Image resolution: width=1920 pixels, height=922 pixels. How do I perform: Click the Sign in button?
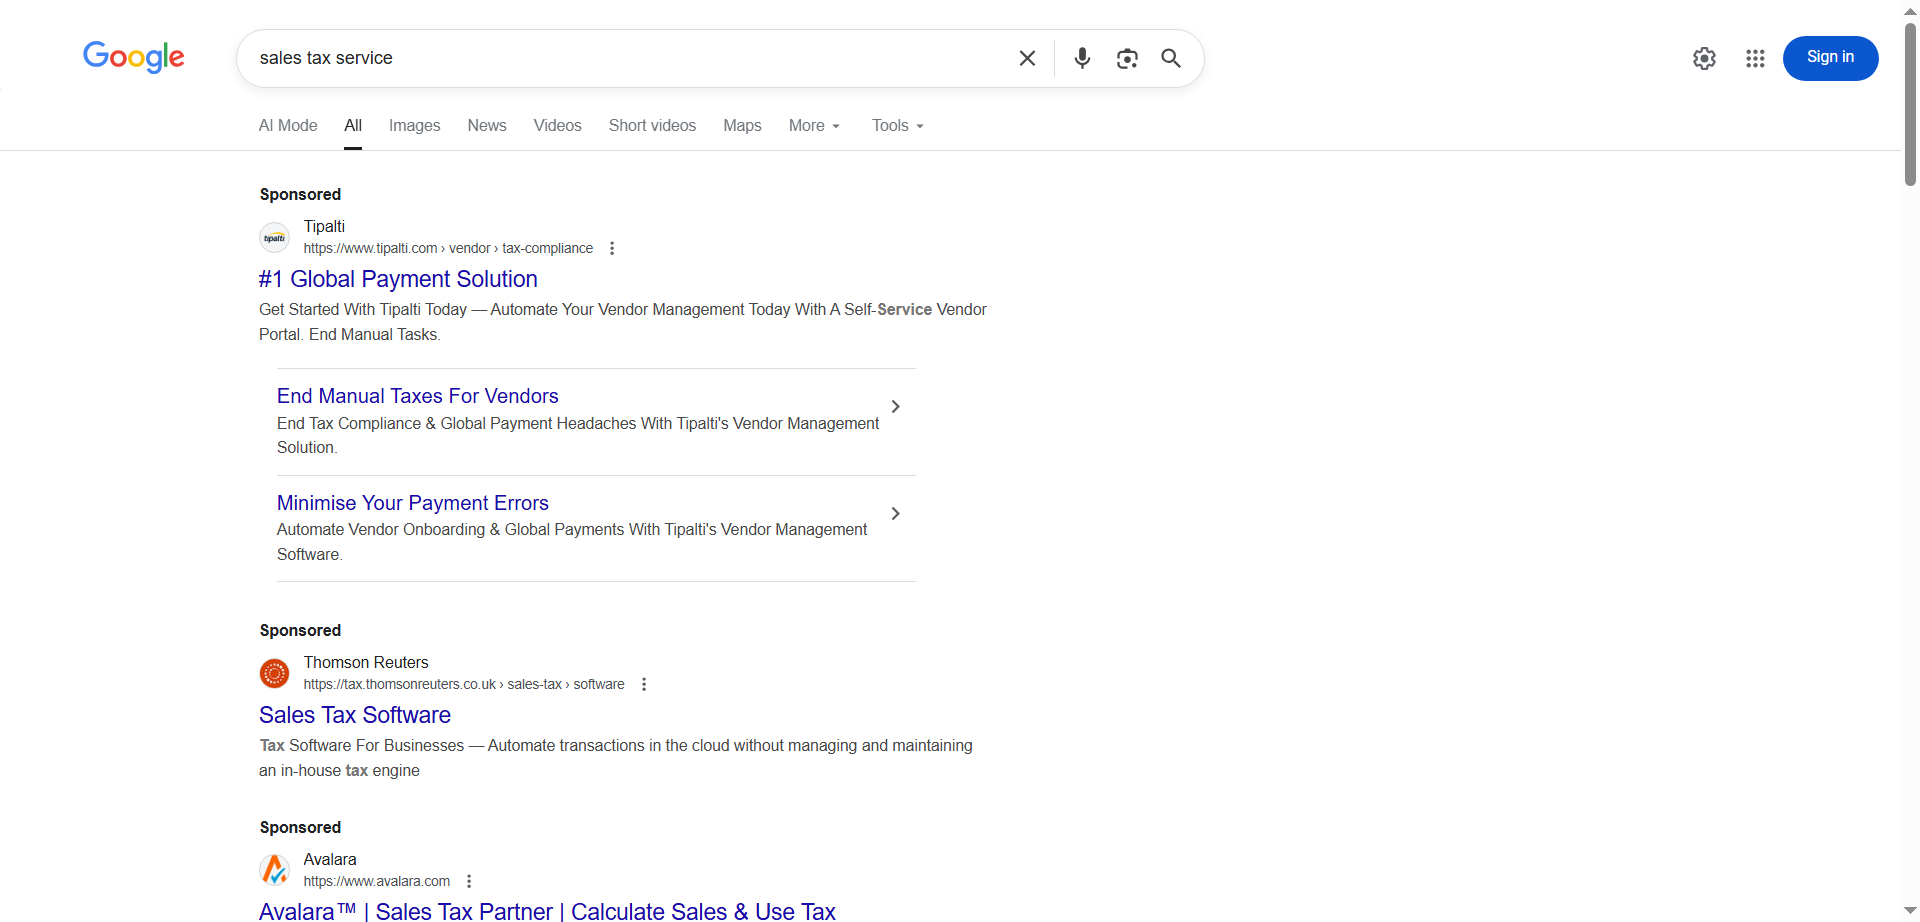click(x=1830, y=58)
